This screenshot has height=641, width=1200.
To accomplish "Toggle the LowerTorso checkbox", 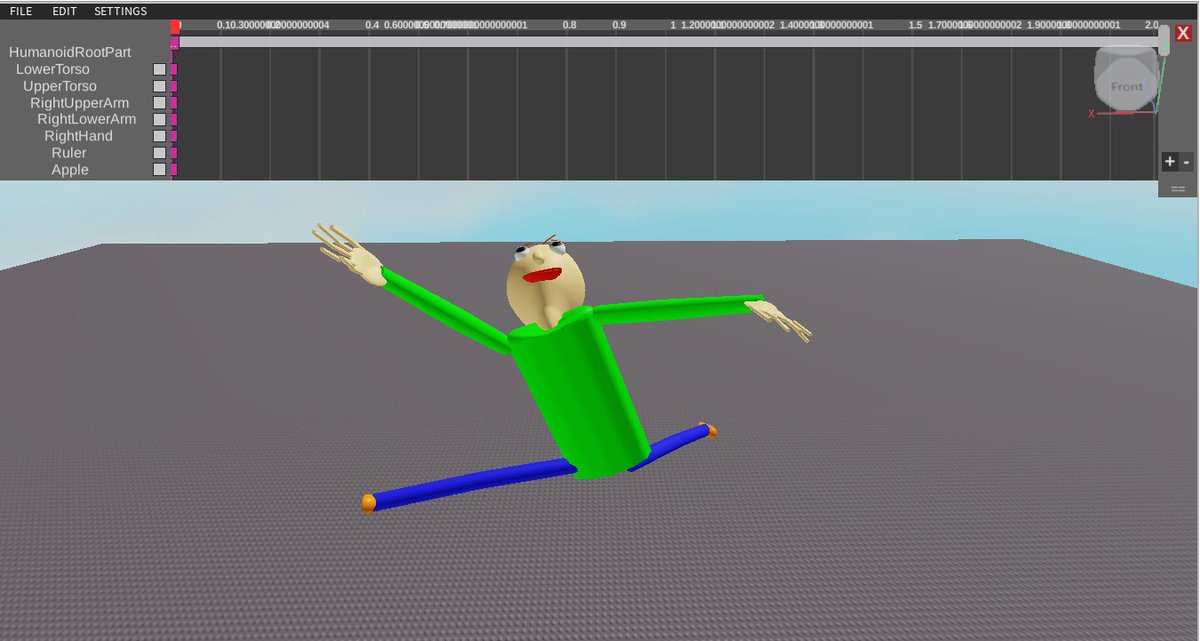I will pos(159,70).
